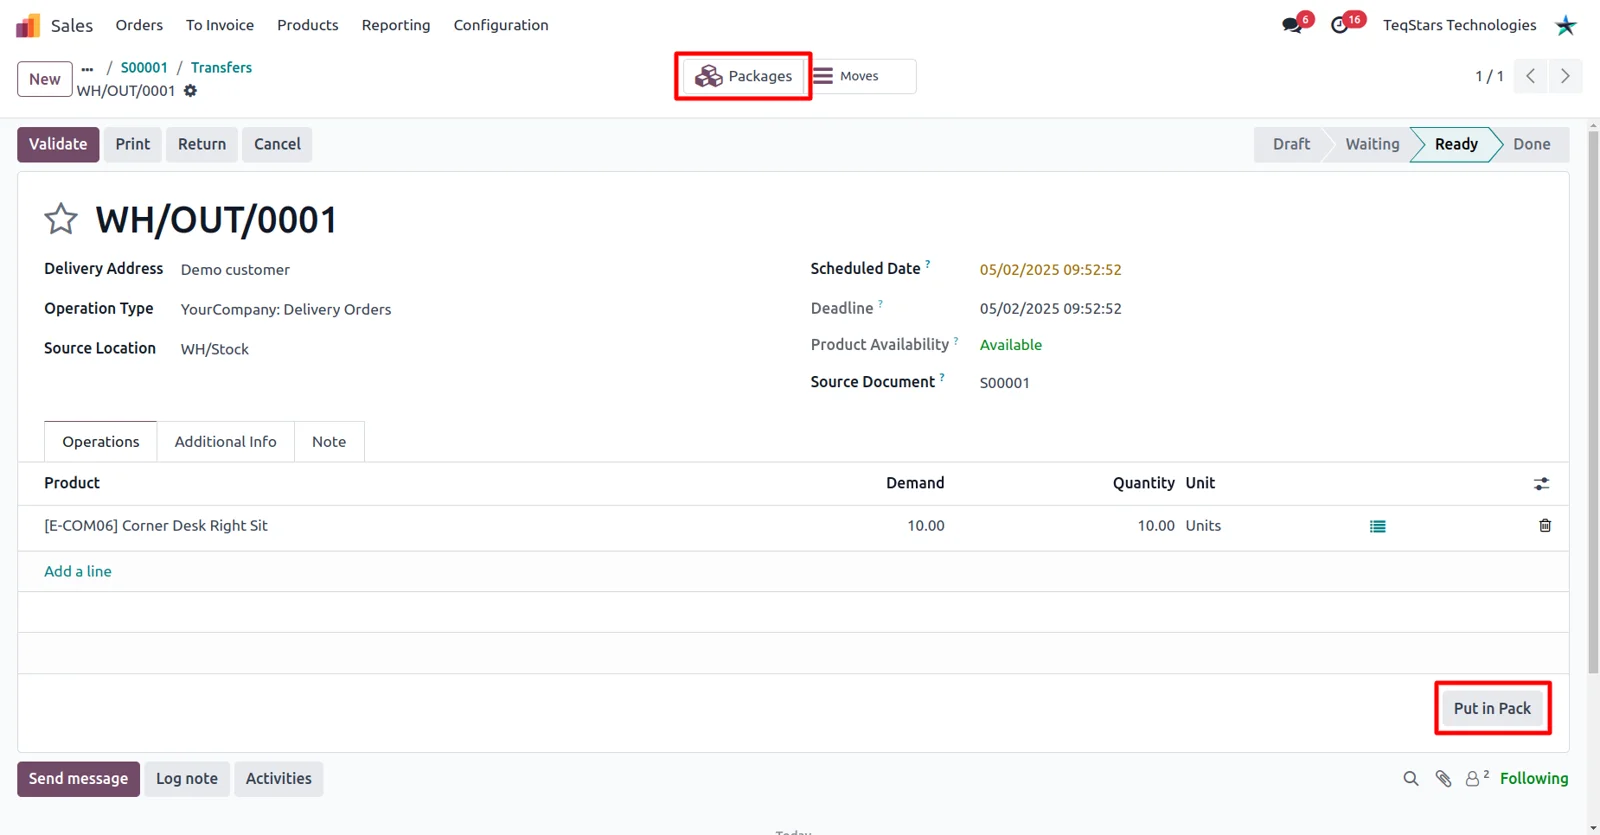The width and height of the screenshot is (1600, 835).
Task: Open the activities clock icon
Action: 1340,25
